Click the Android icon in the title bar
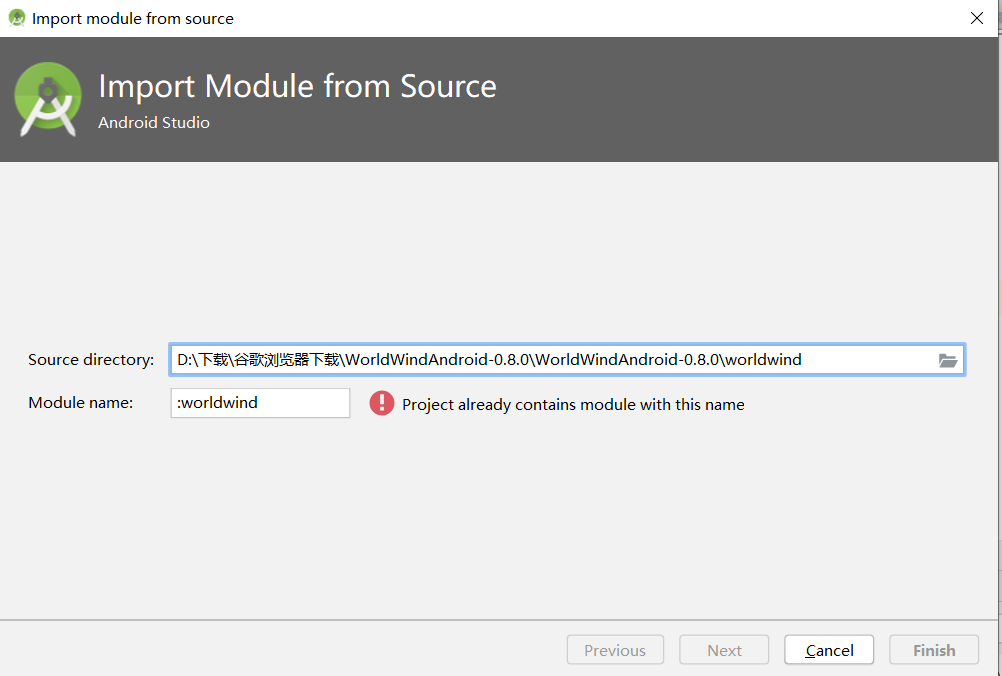The height and width of the screenshot is (676, 1002). pos(15,17)
